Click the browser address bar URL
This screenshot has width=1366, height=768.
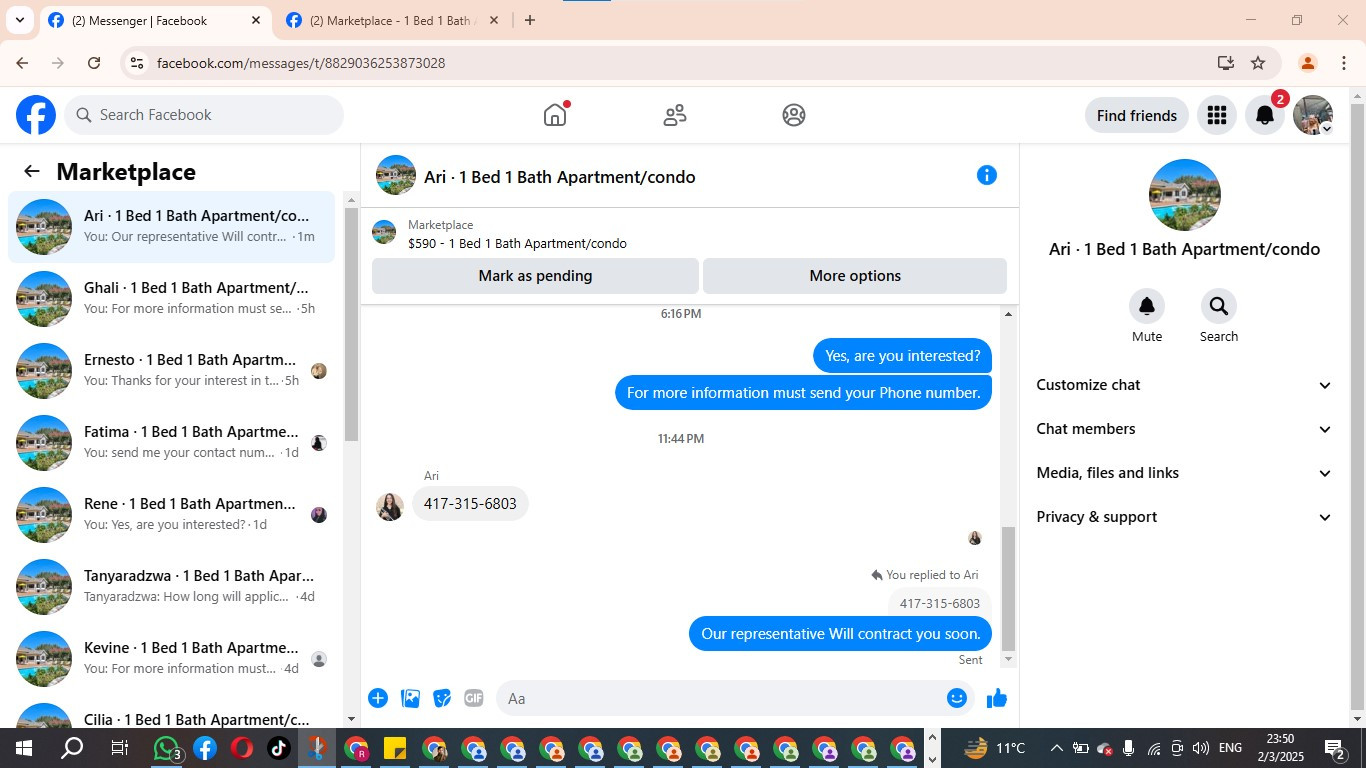[x=301, y=63]
